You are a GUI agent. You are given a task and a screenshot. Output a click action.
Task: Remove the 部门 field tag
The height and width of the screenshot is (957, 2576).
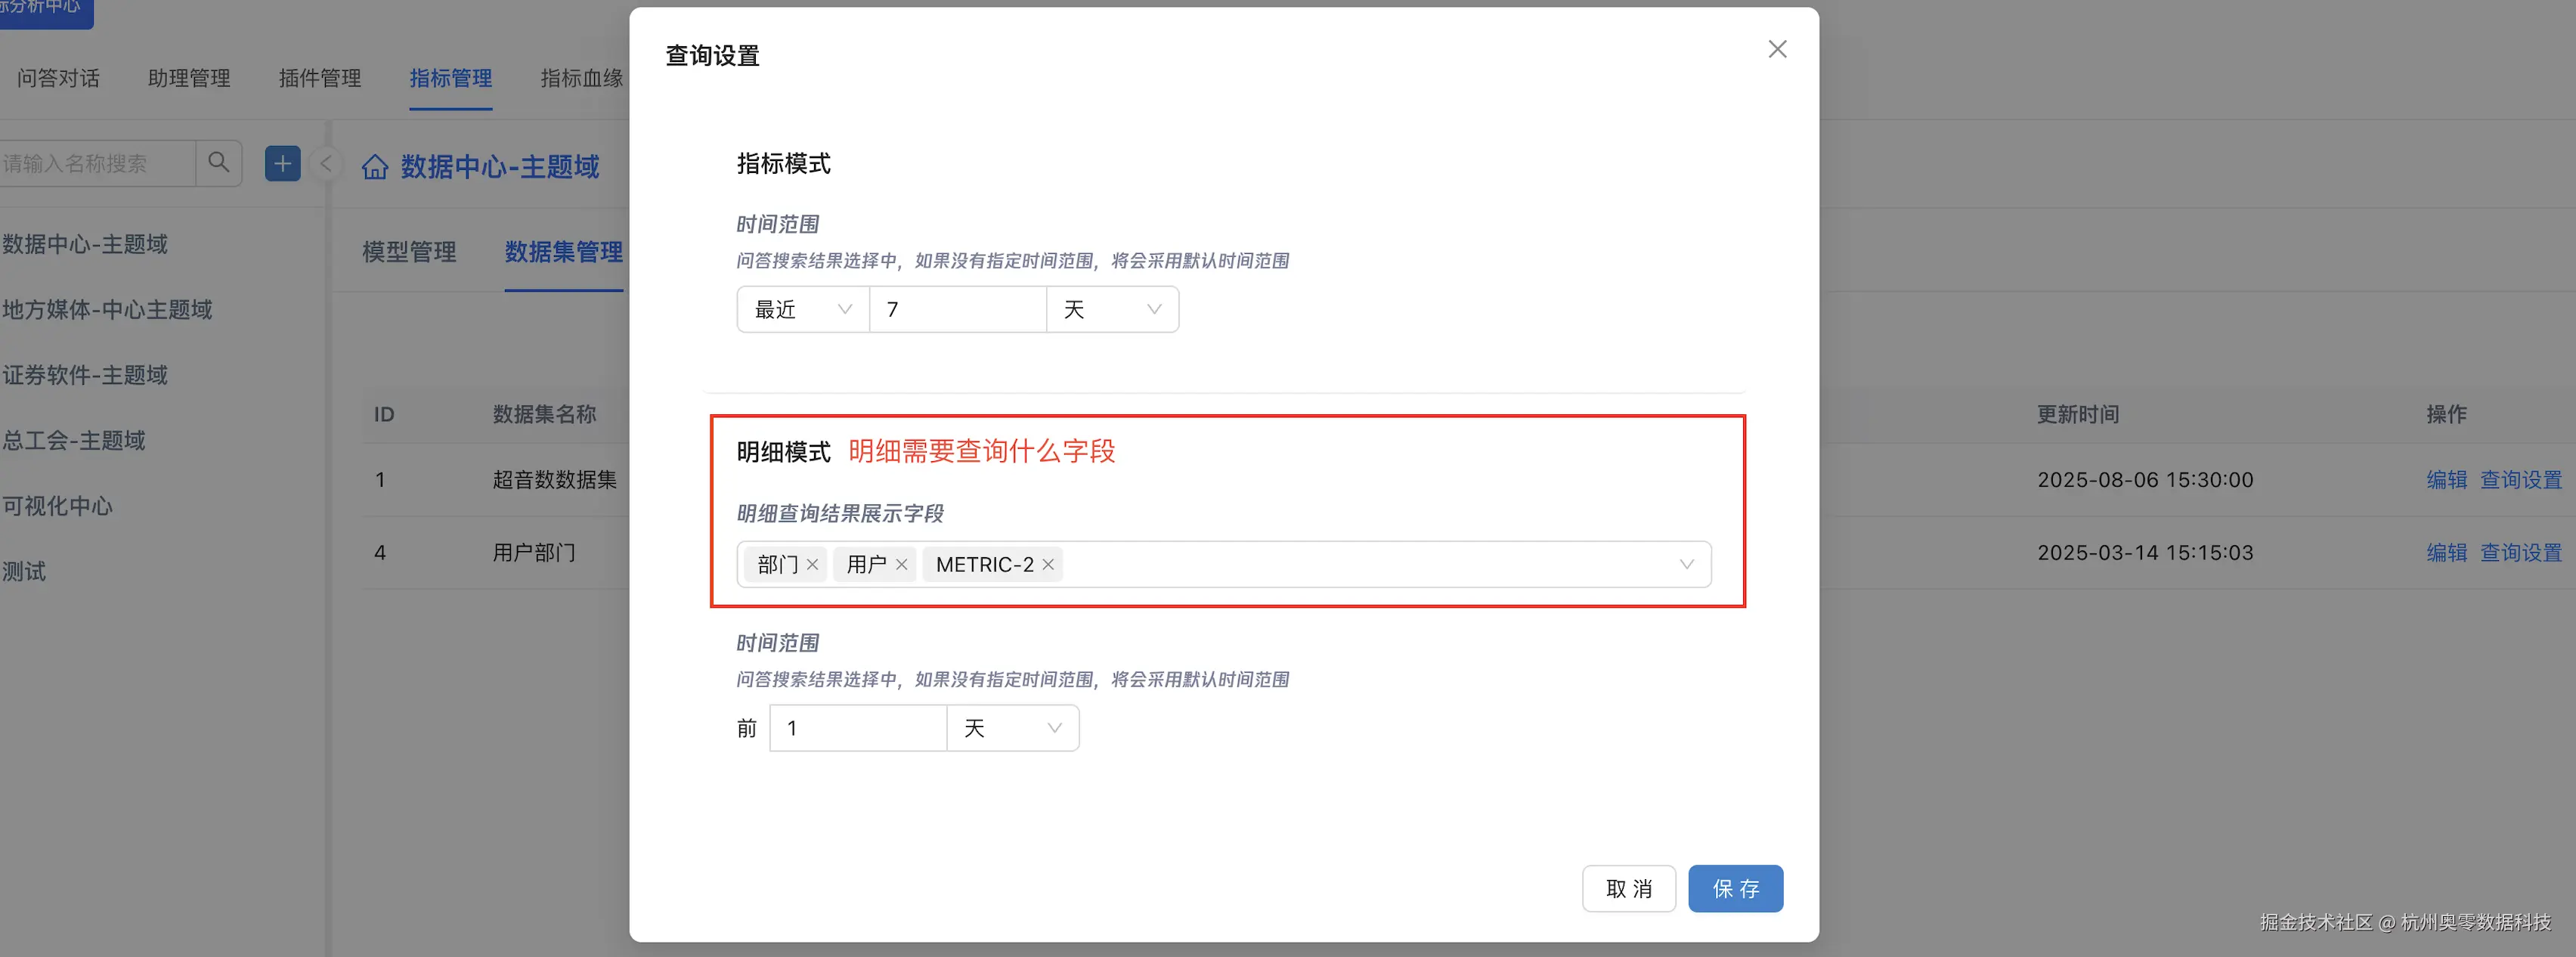(813, 564)
